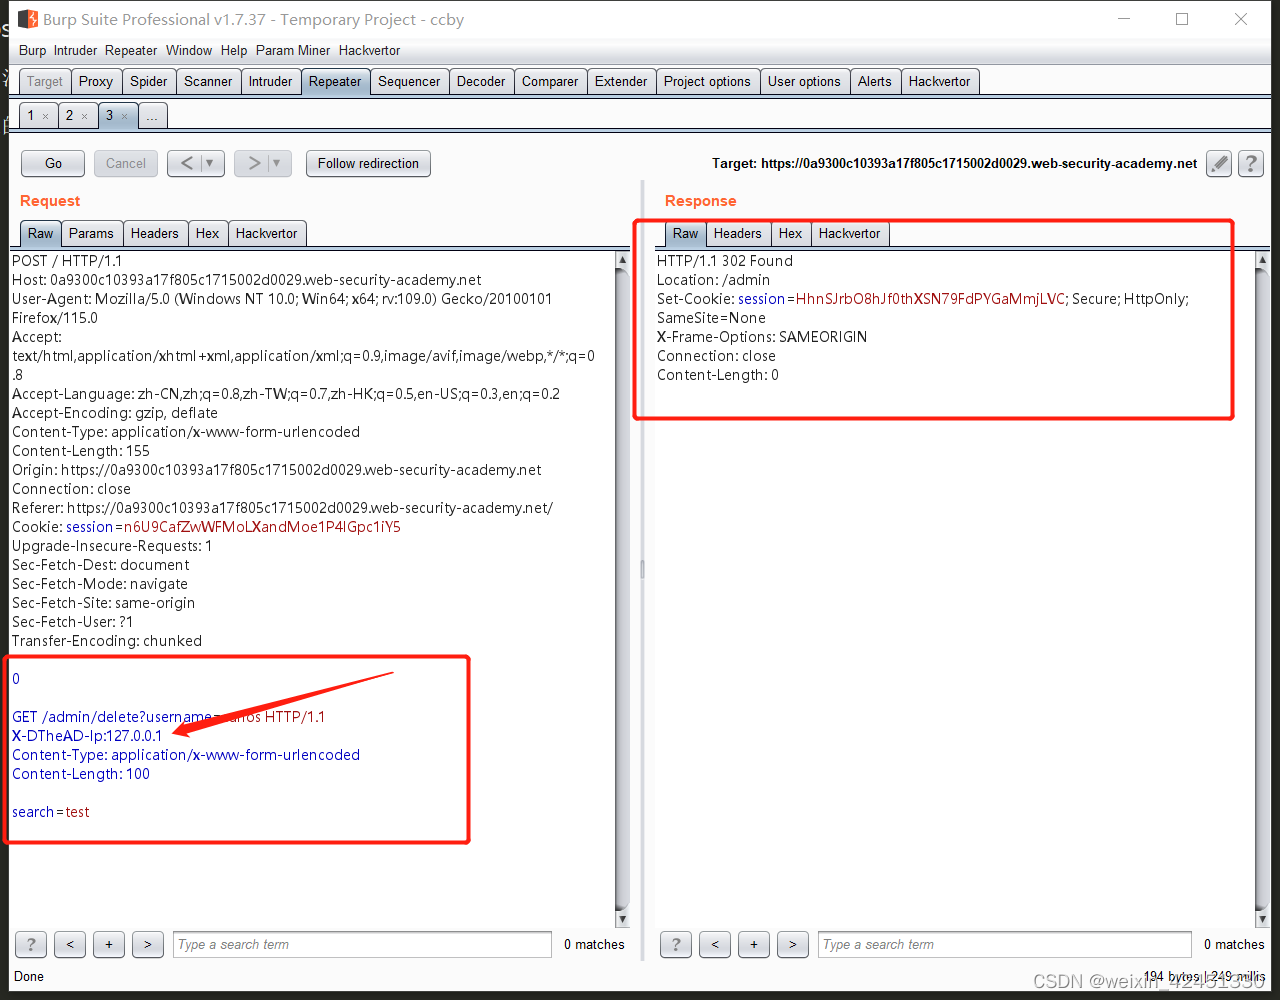This screenshot has width=1280, height=1000.
Task: Open the Repeater menu in menu bar
Action: pos(131,50)
